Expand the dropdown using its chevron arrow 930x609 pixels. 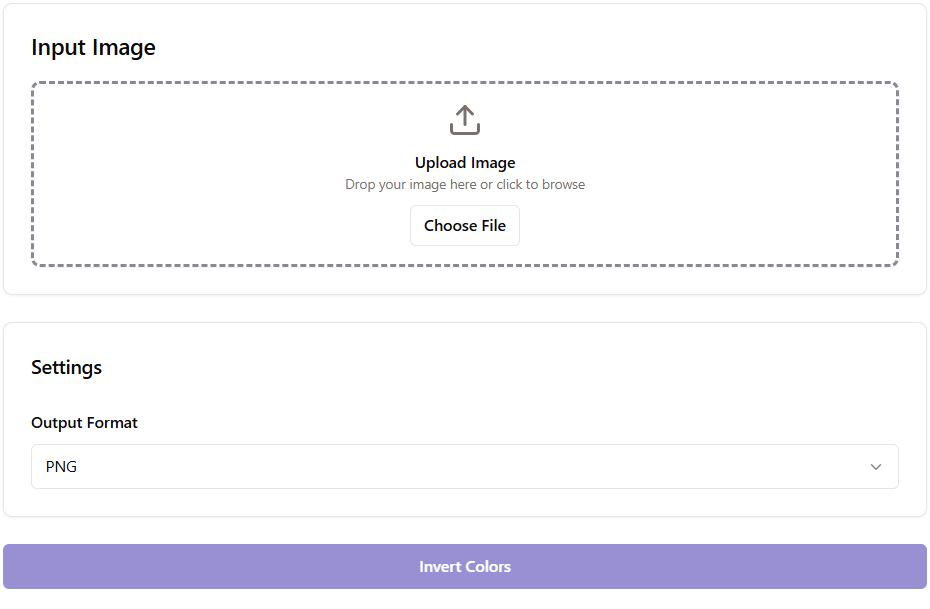(876, 467)
